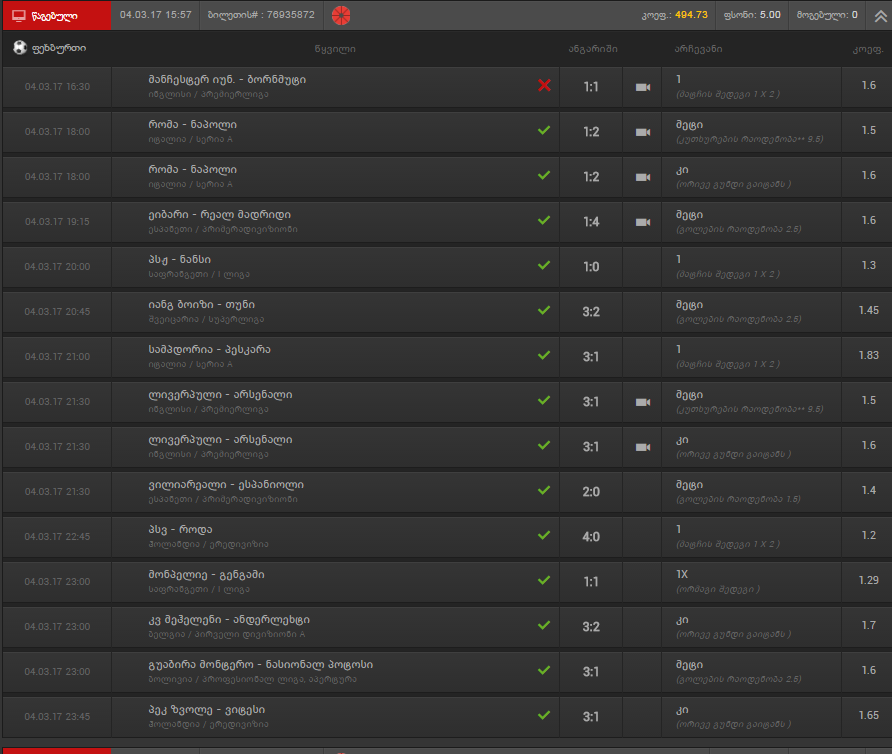Click score 4:0 for პსვ - როდა
Image resolution: width=892 pixels, height=754 pixels.
pos(591,537)
